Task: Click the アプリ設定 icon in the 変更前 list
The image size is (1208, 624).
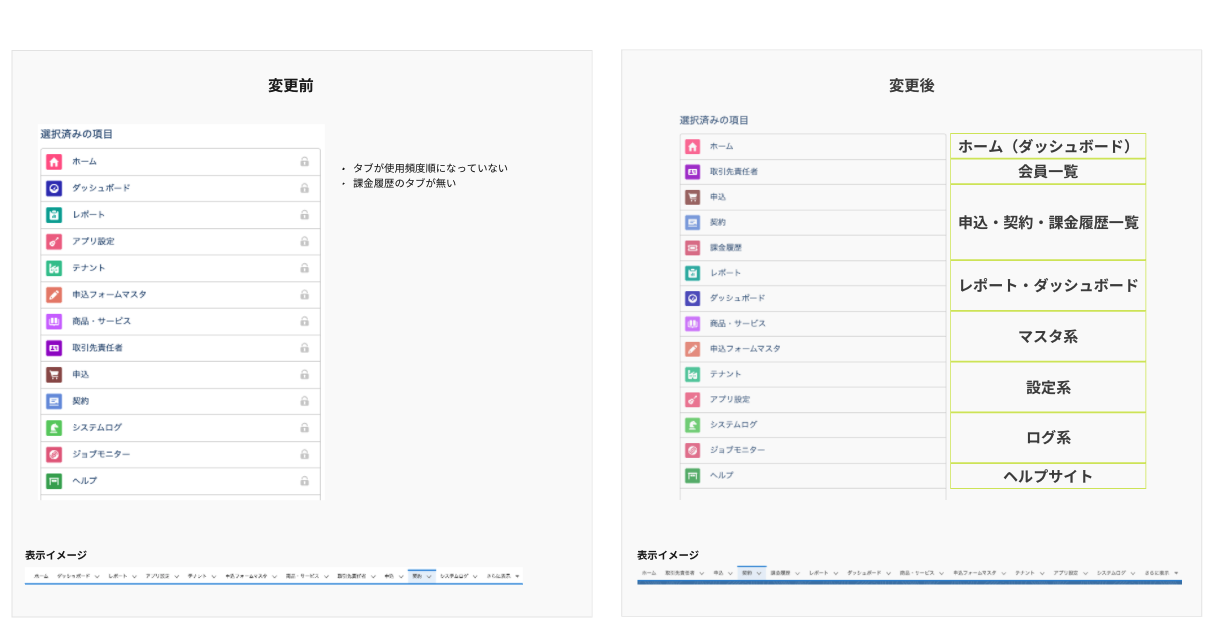Action: [54, 241]
